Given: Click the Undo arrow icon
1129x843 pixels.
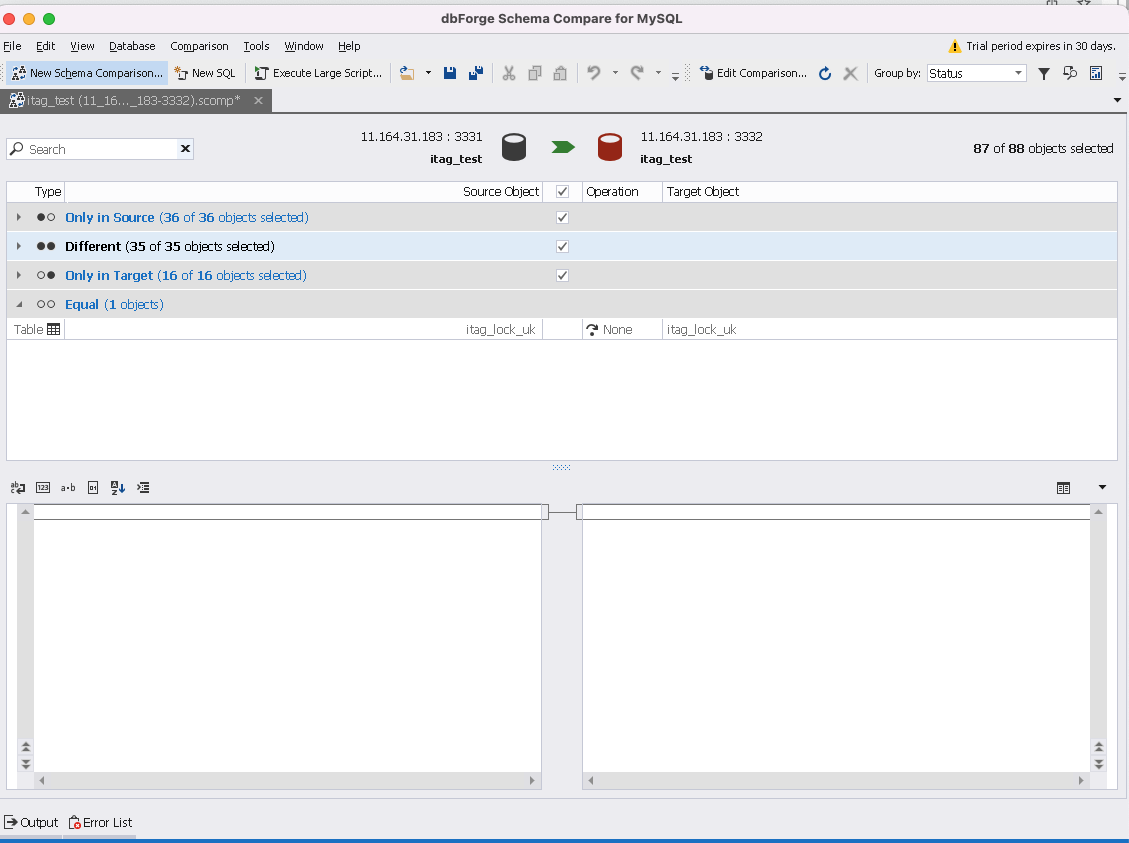Looking at the screenshot, I should click(593, 73).
